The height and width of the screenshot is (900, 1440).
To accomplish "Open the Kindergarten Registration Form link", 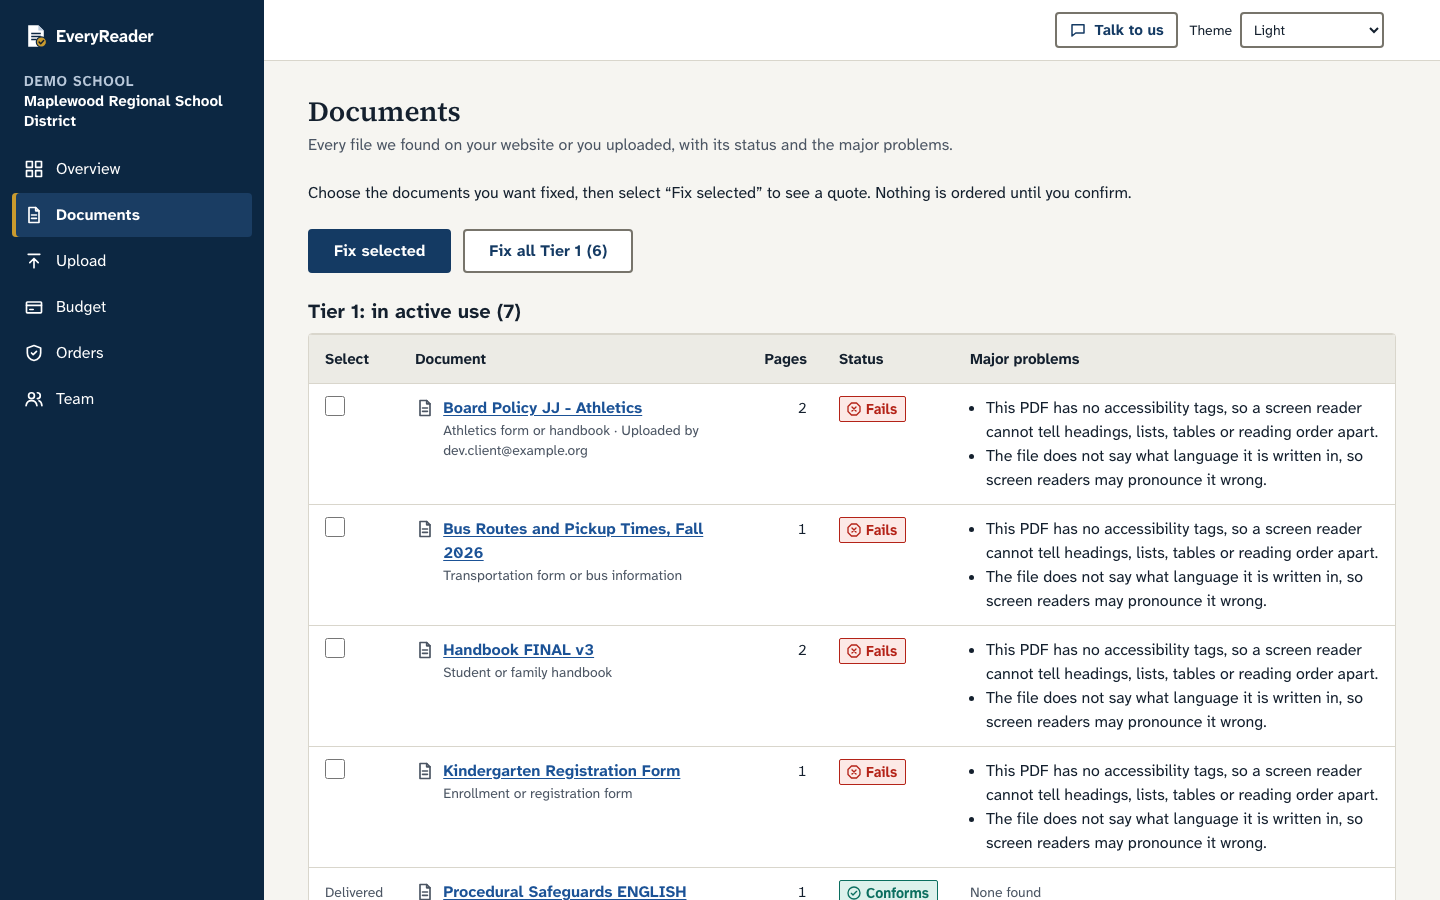I will (x=561, y=771).
